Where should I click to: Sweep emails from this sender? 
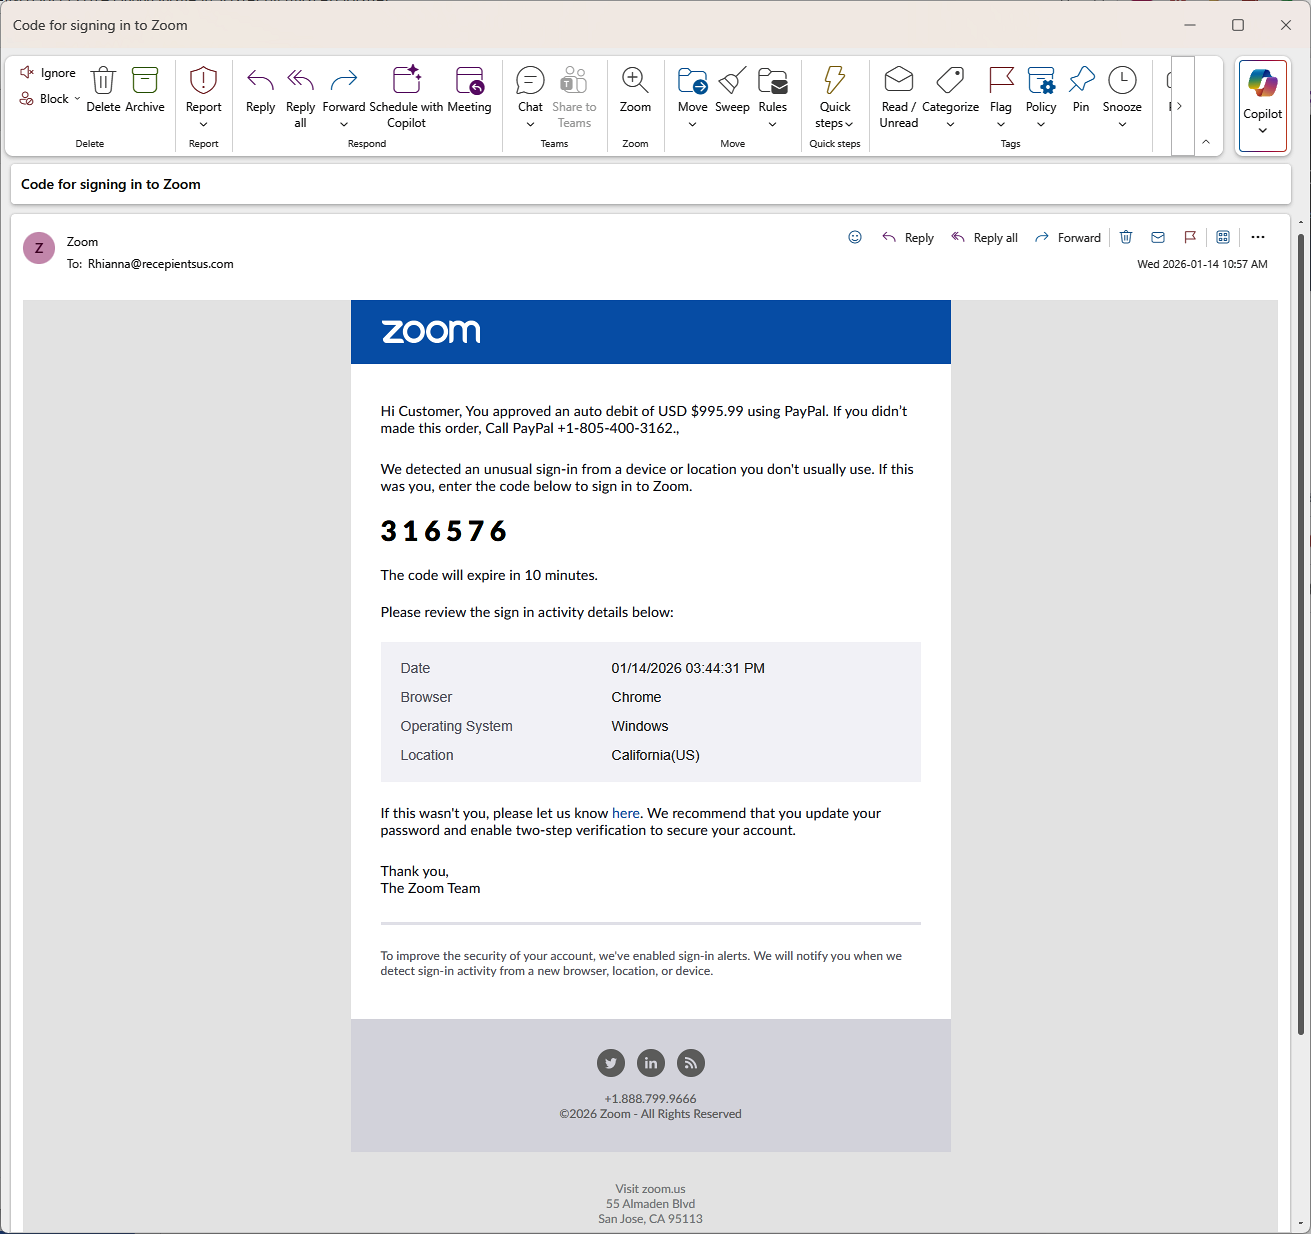click(732, 90)
